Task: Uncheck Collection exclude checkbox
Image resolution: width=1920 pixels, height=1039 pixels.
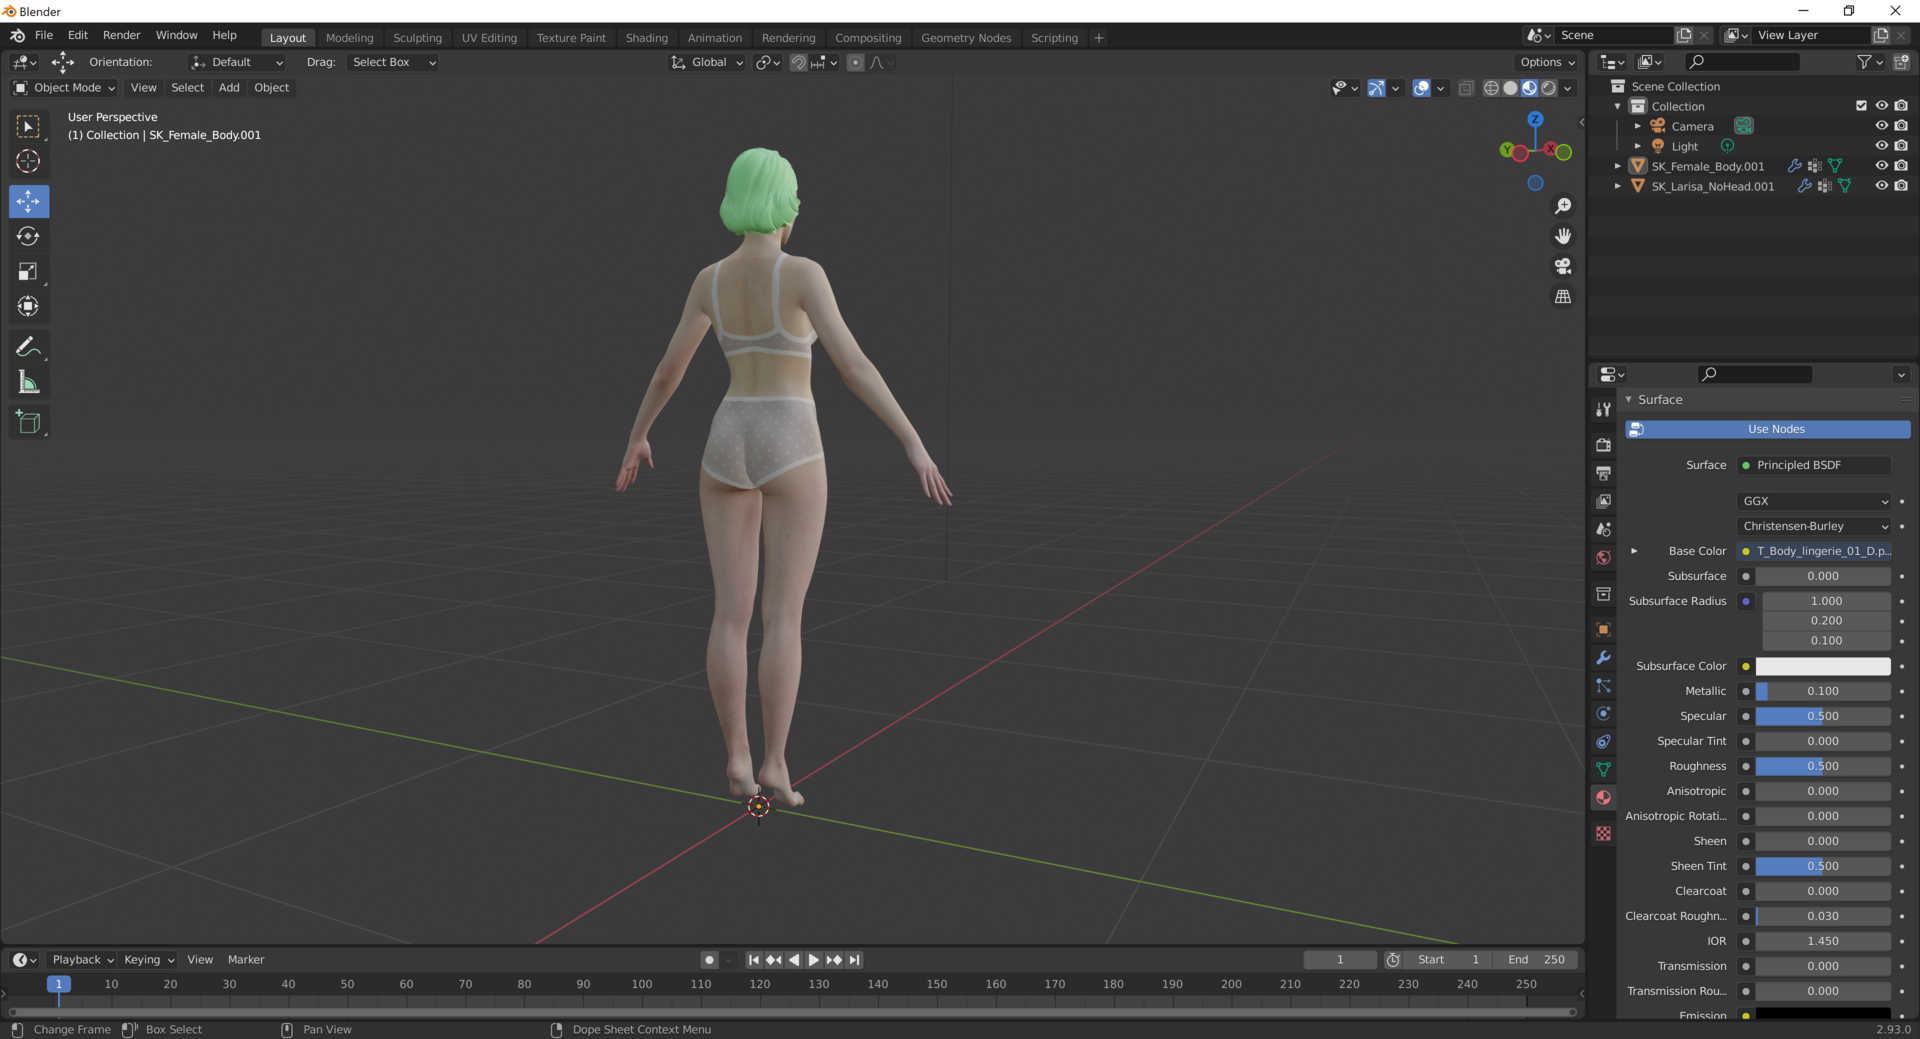Action: 1861,106
